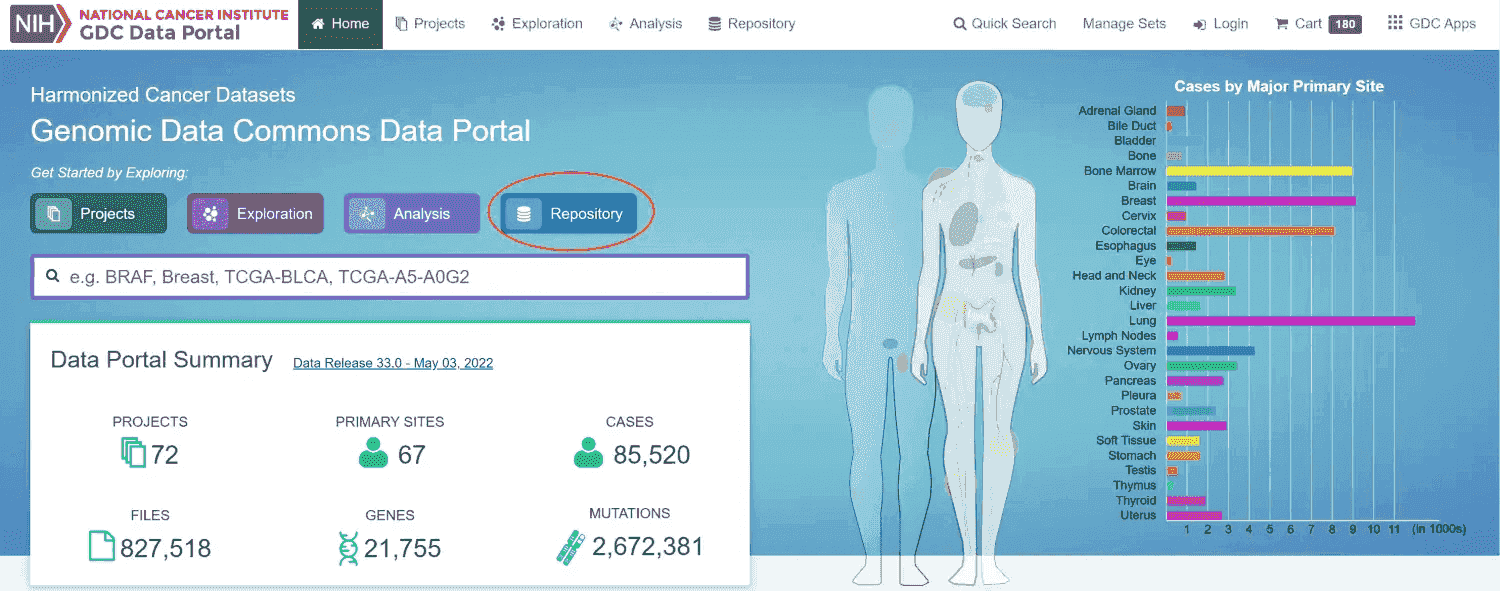Click the icon in the Get Started Projects button
Viewport: 1500px width, 591px height.
coord(53,214)
